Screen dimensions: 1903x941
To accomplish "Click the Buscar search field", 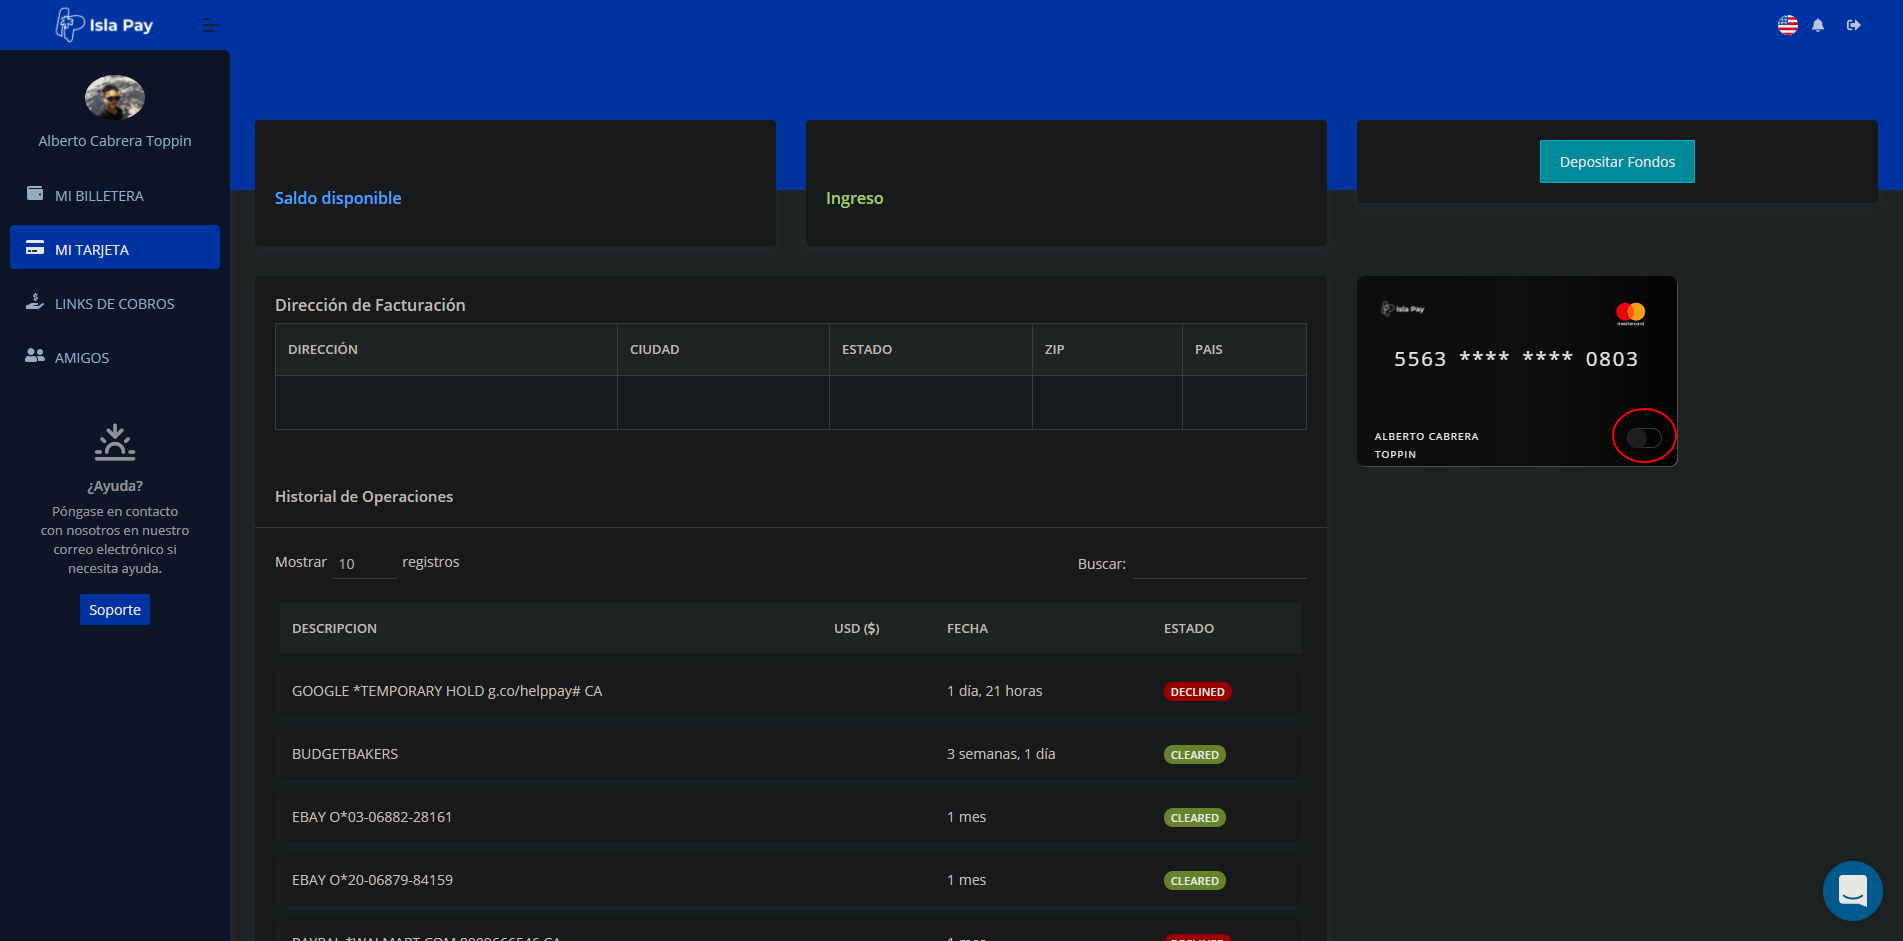I will 1219,564.
